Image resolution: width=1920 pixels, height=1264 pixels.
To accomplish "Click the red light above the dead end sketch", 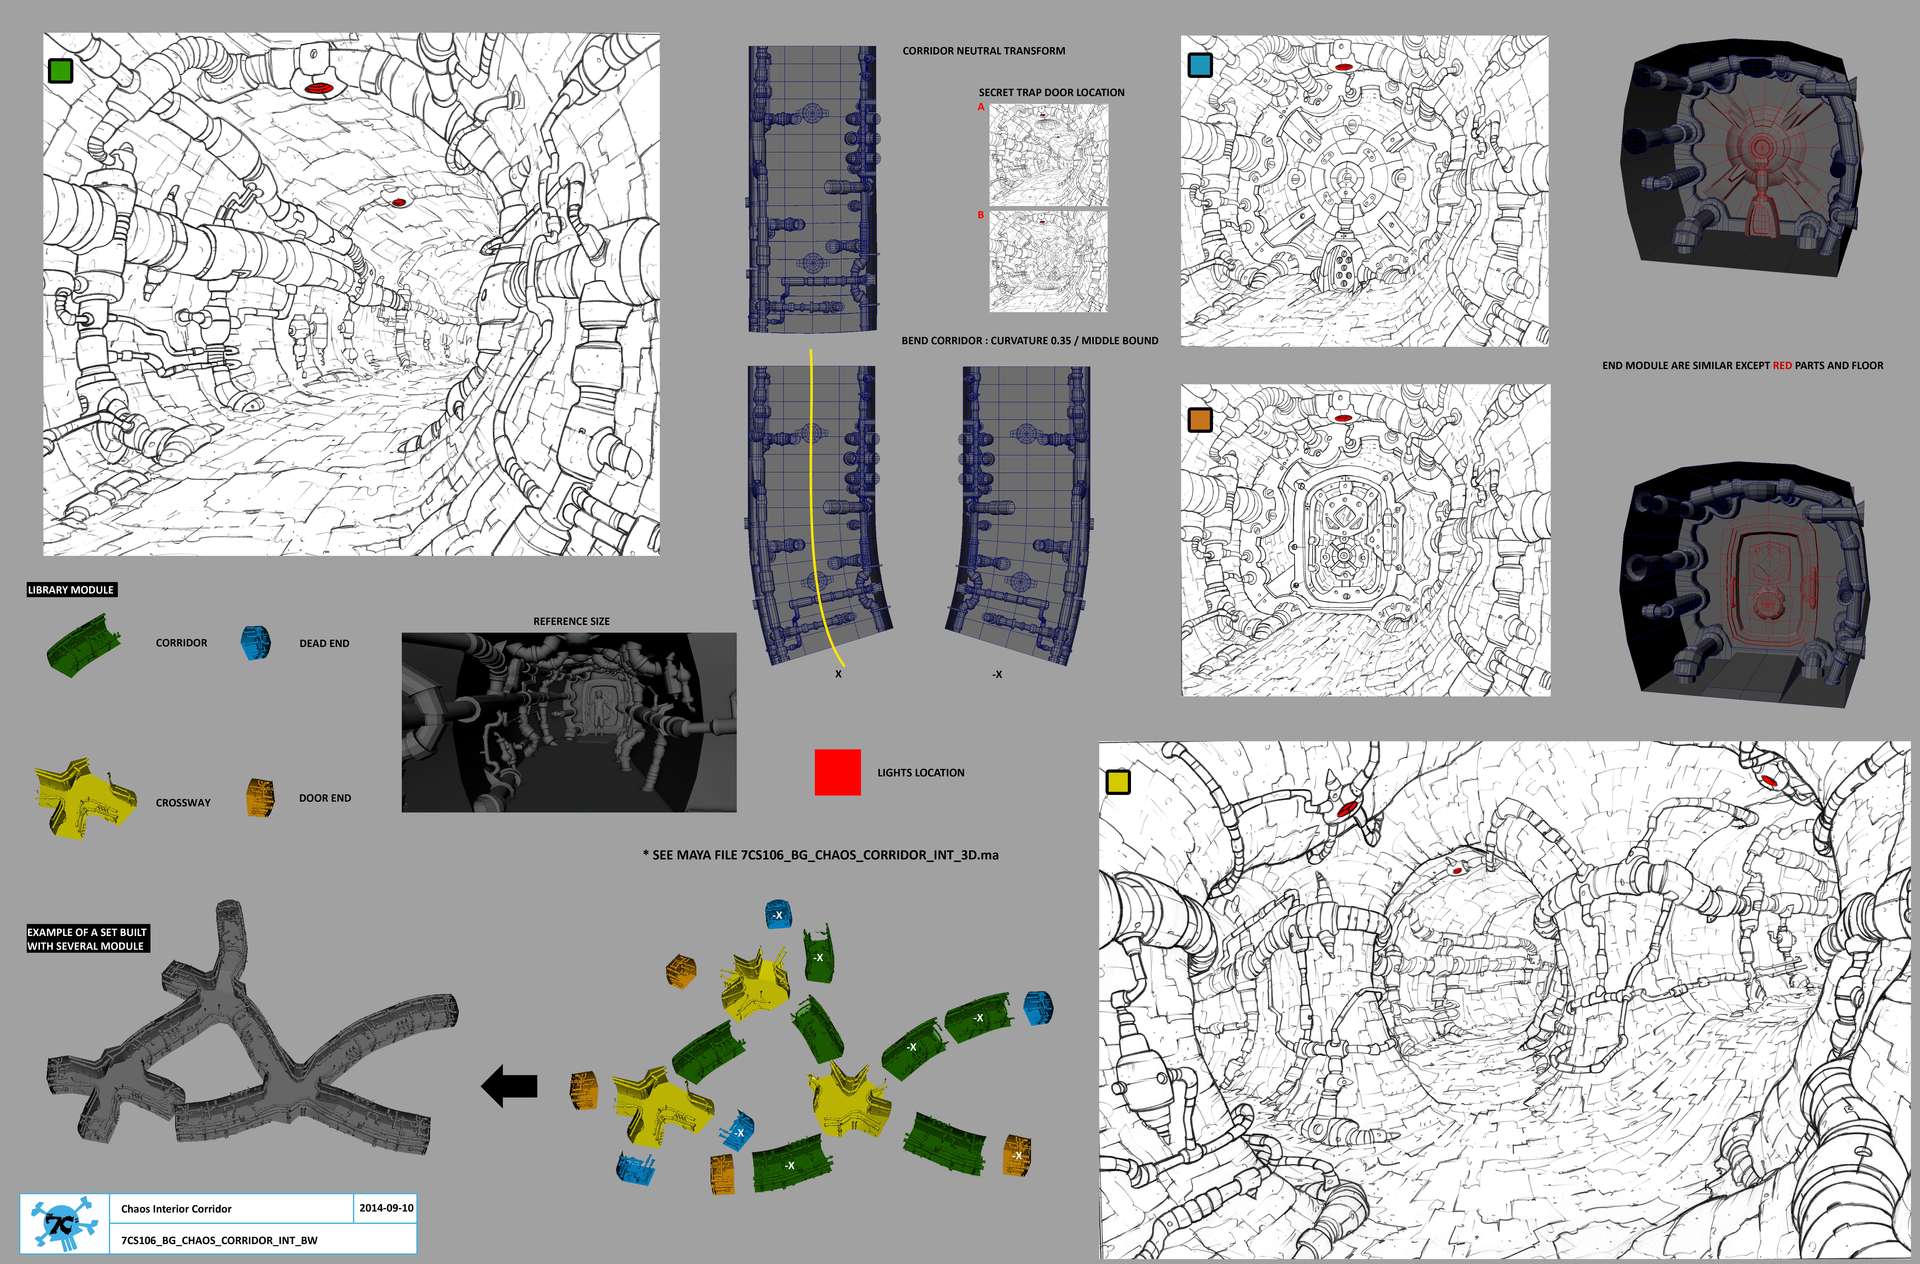I will (x=1344, y=67).
